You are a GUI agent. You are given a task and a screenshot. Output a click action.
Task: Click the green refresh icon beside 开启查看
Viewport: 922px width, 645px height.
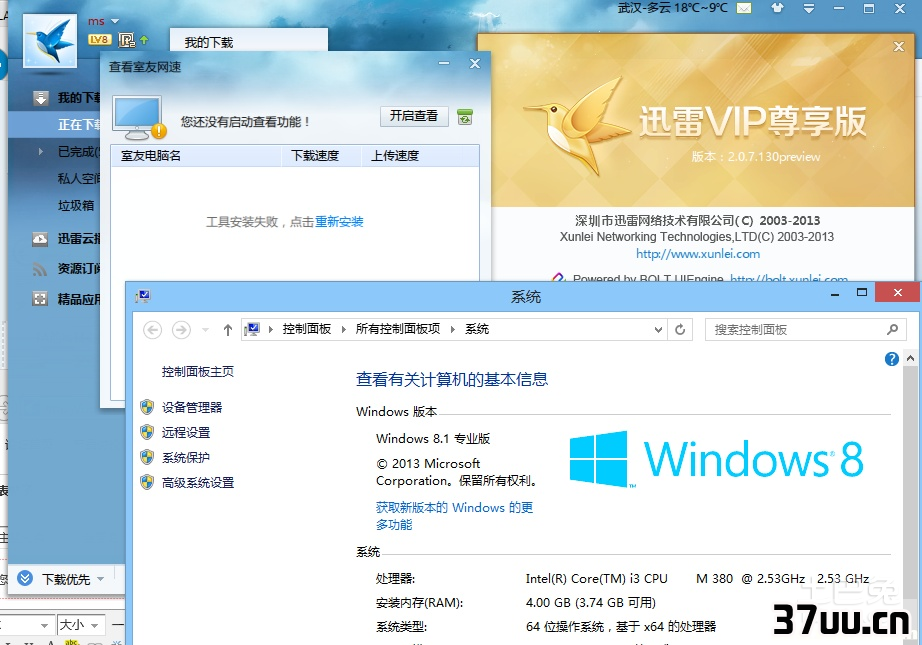point(465,116)
